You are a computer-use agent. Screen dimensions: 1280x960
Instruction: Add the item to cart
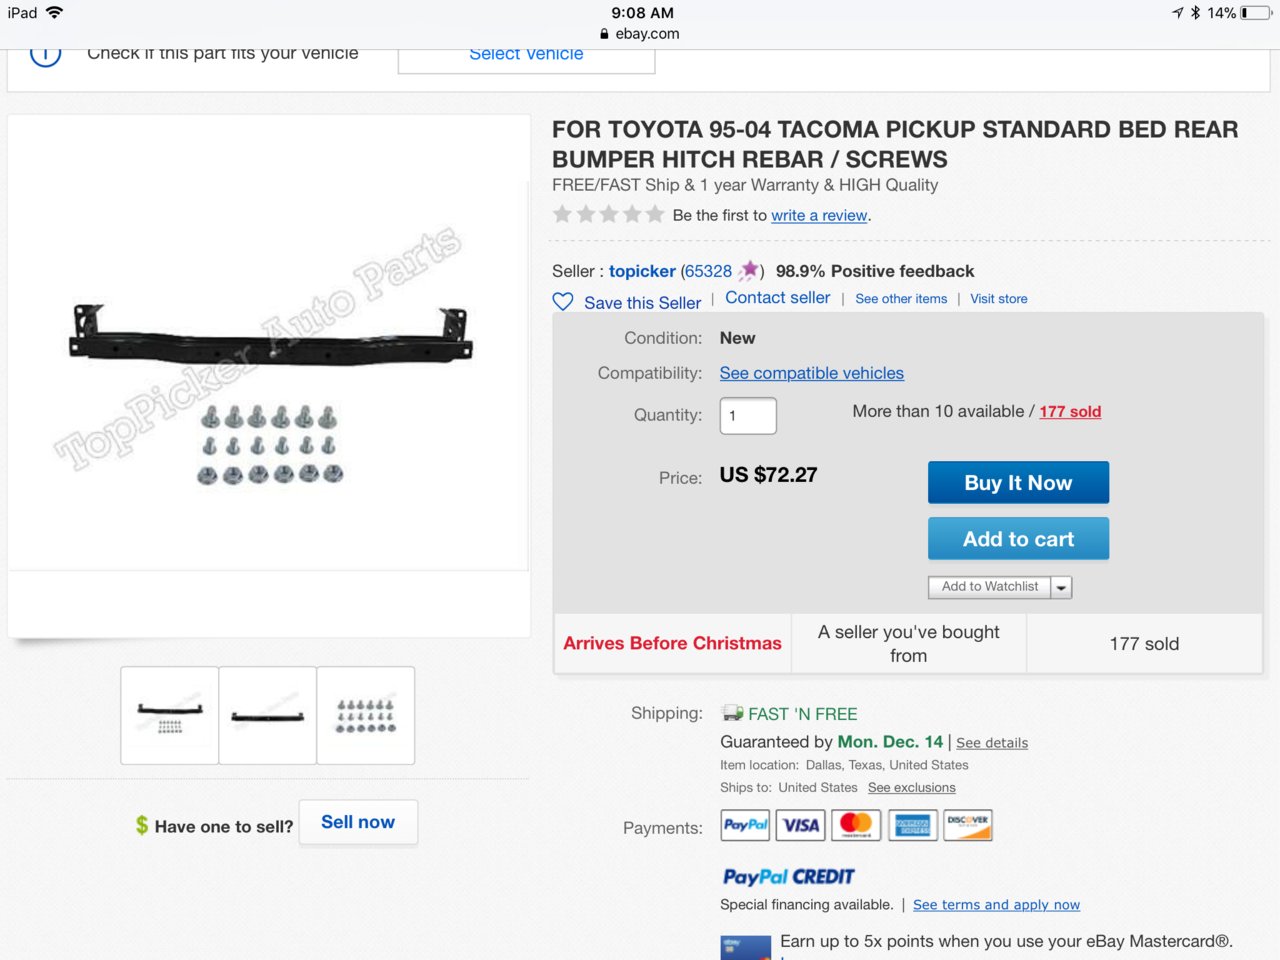coord(1018,539)
